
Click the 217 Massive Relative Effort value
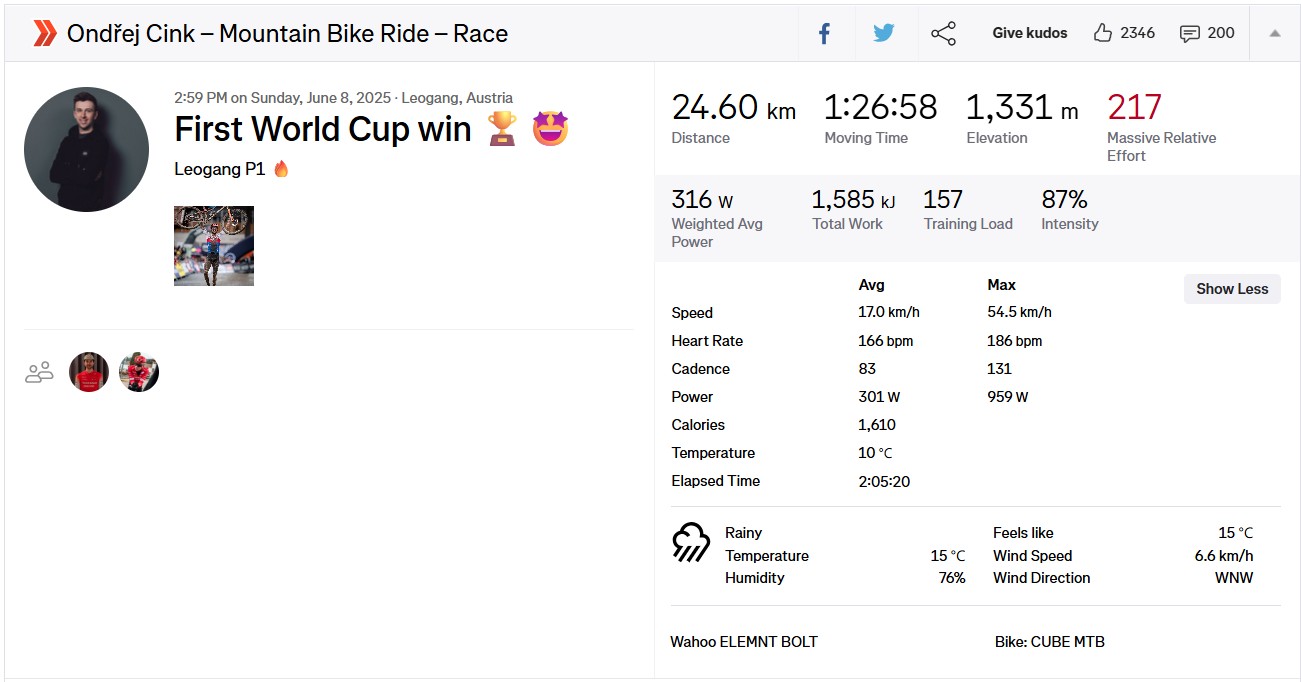coord(1134,107)
